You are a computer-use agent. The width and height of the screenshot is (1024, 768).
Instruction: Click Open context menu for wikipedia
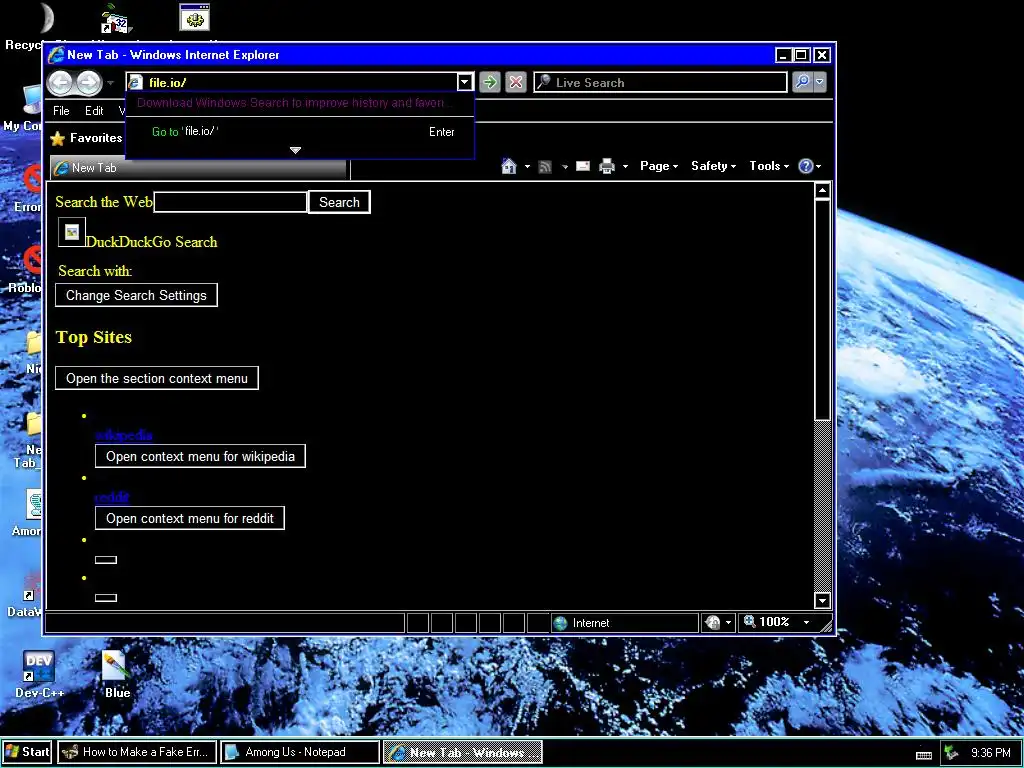(200, 456)
